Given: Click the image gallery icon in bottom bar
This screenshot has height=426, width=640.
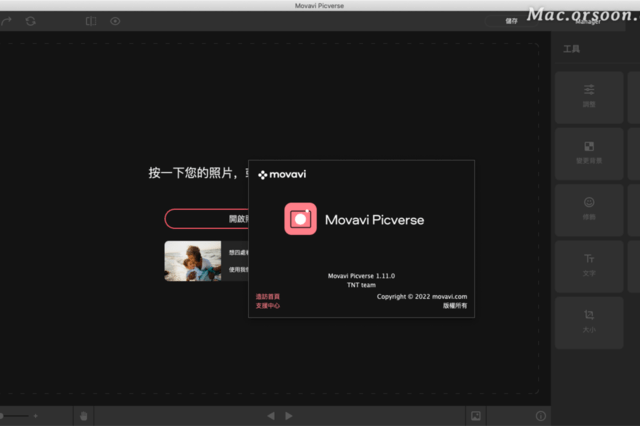Looking at the screenshot, I should pyautogui.click(x=476, y=416).
